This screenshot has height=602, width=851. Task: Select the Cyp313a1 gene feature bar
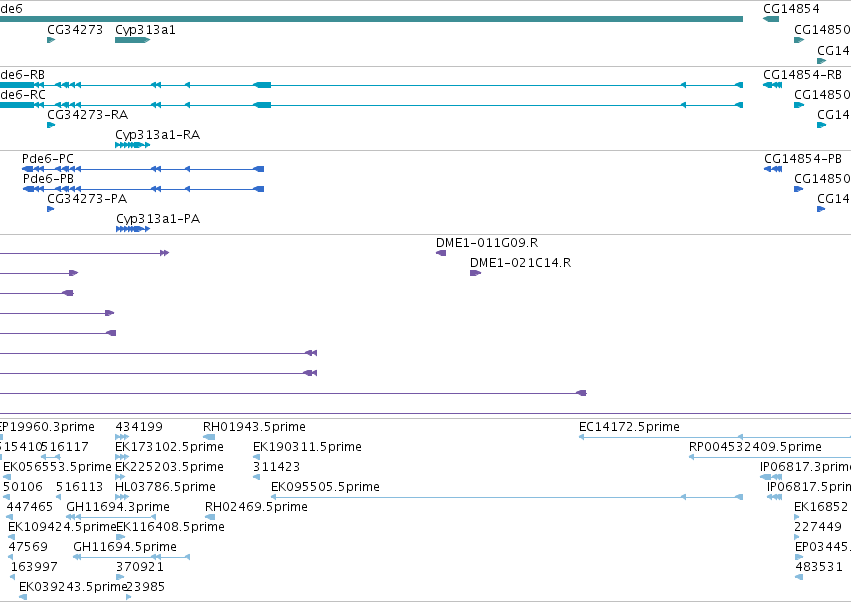(132, 40)
